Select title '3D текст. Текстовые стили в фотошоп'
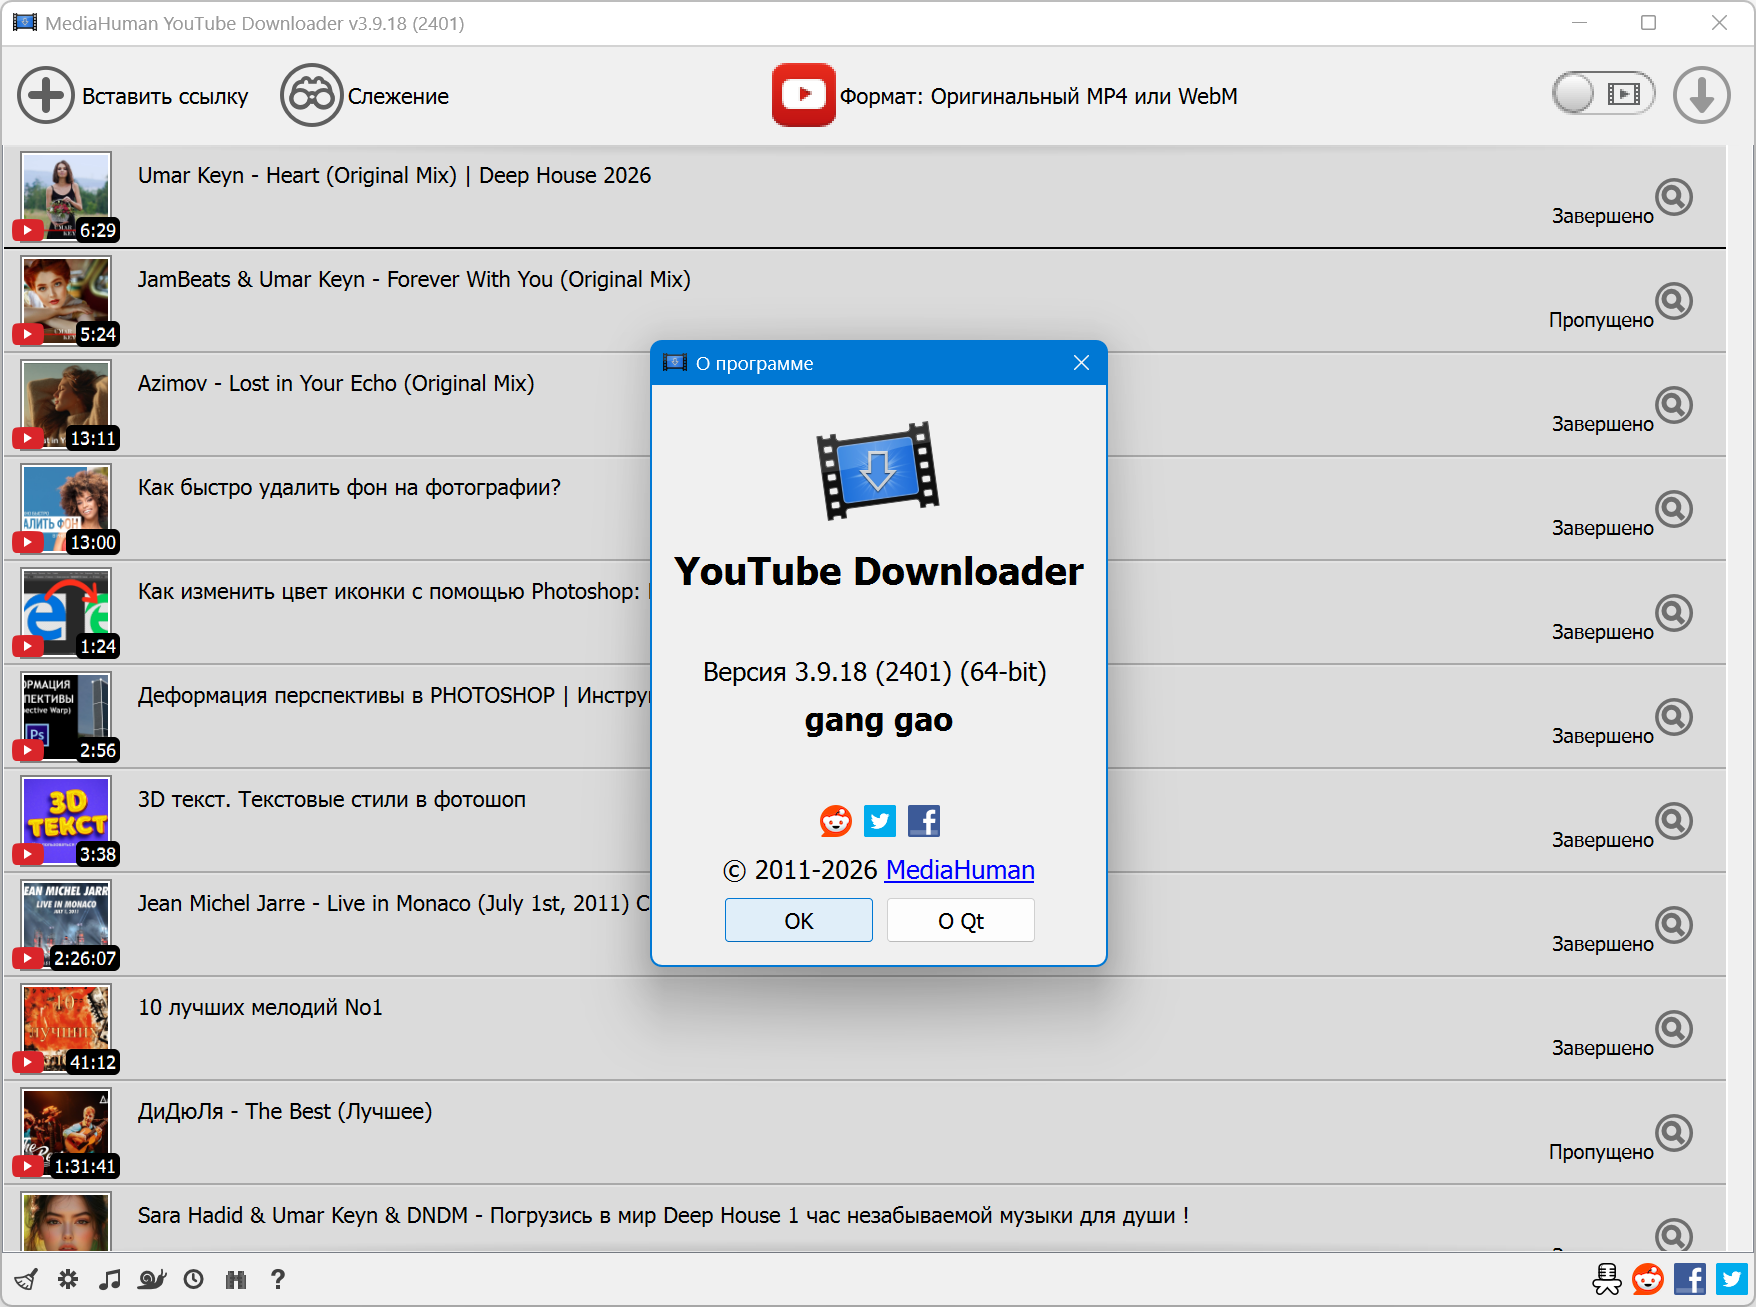Image resolution: width=1756 pixels, height=1307 pixels. coord(332,800)
